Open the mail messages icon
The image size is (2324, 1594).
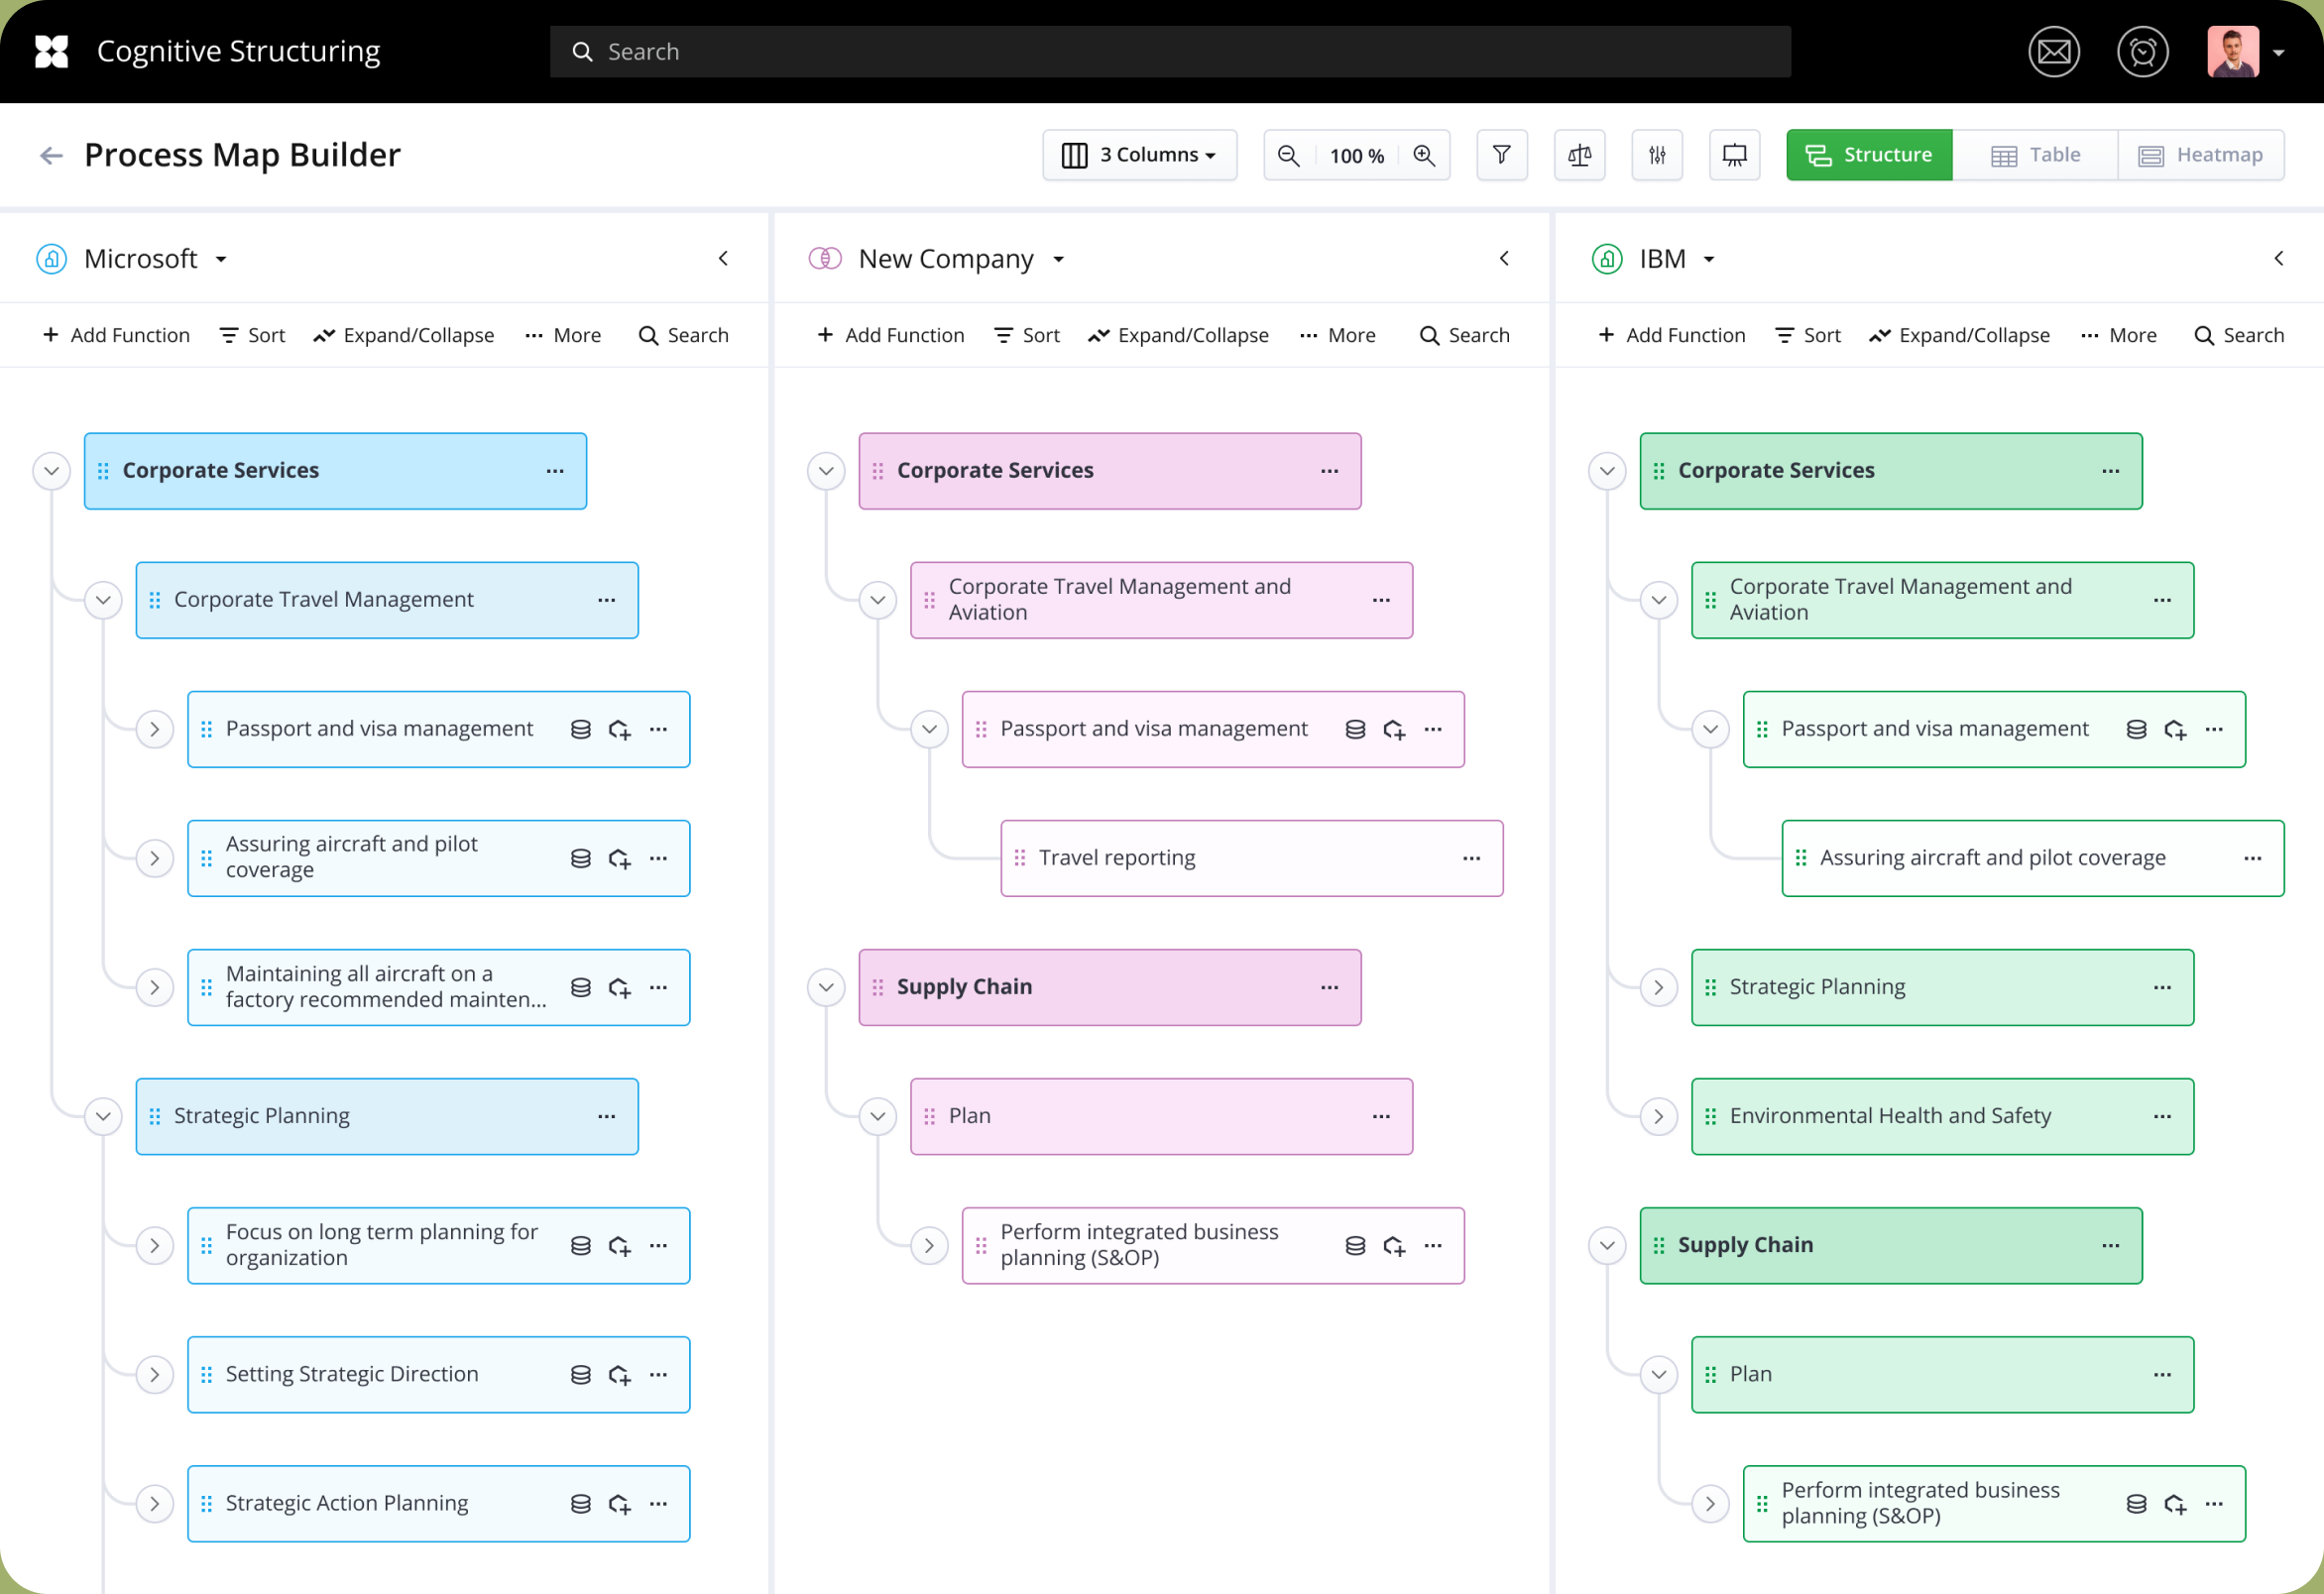2054,52
